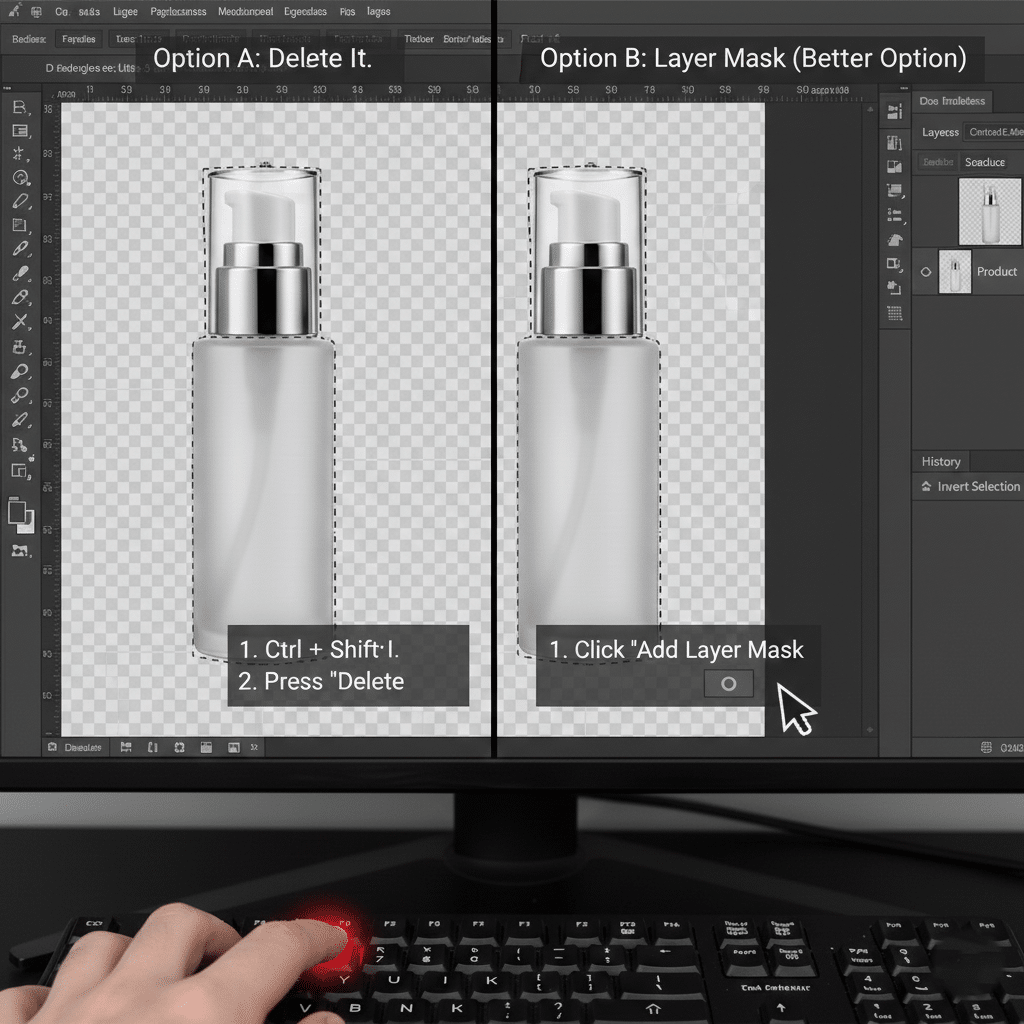Viewport: 1024px width, 1024px height.
Task: Open the Tlaber option in options bar
Action: click(x=418, y=39)
